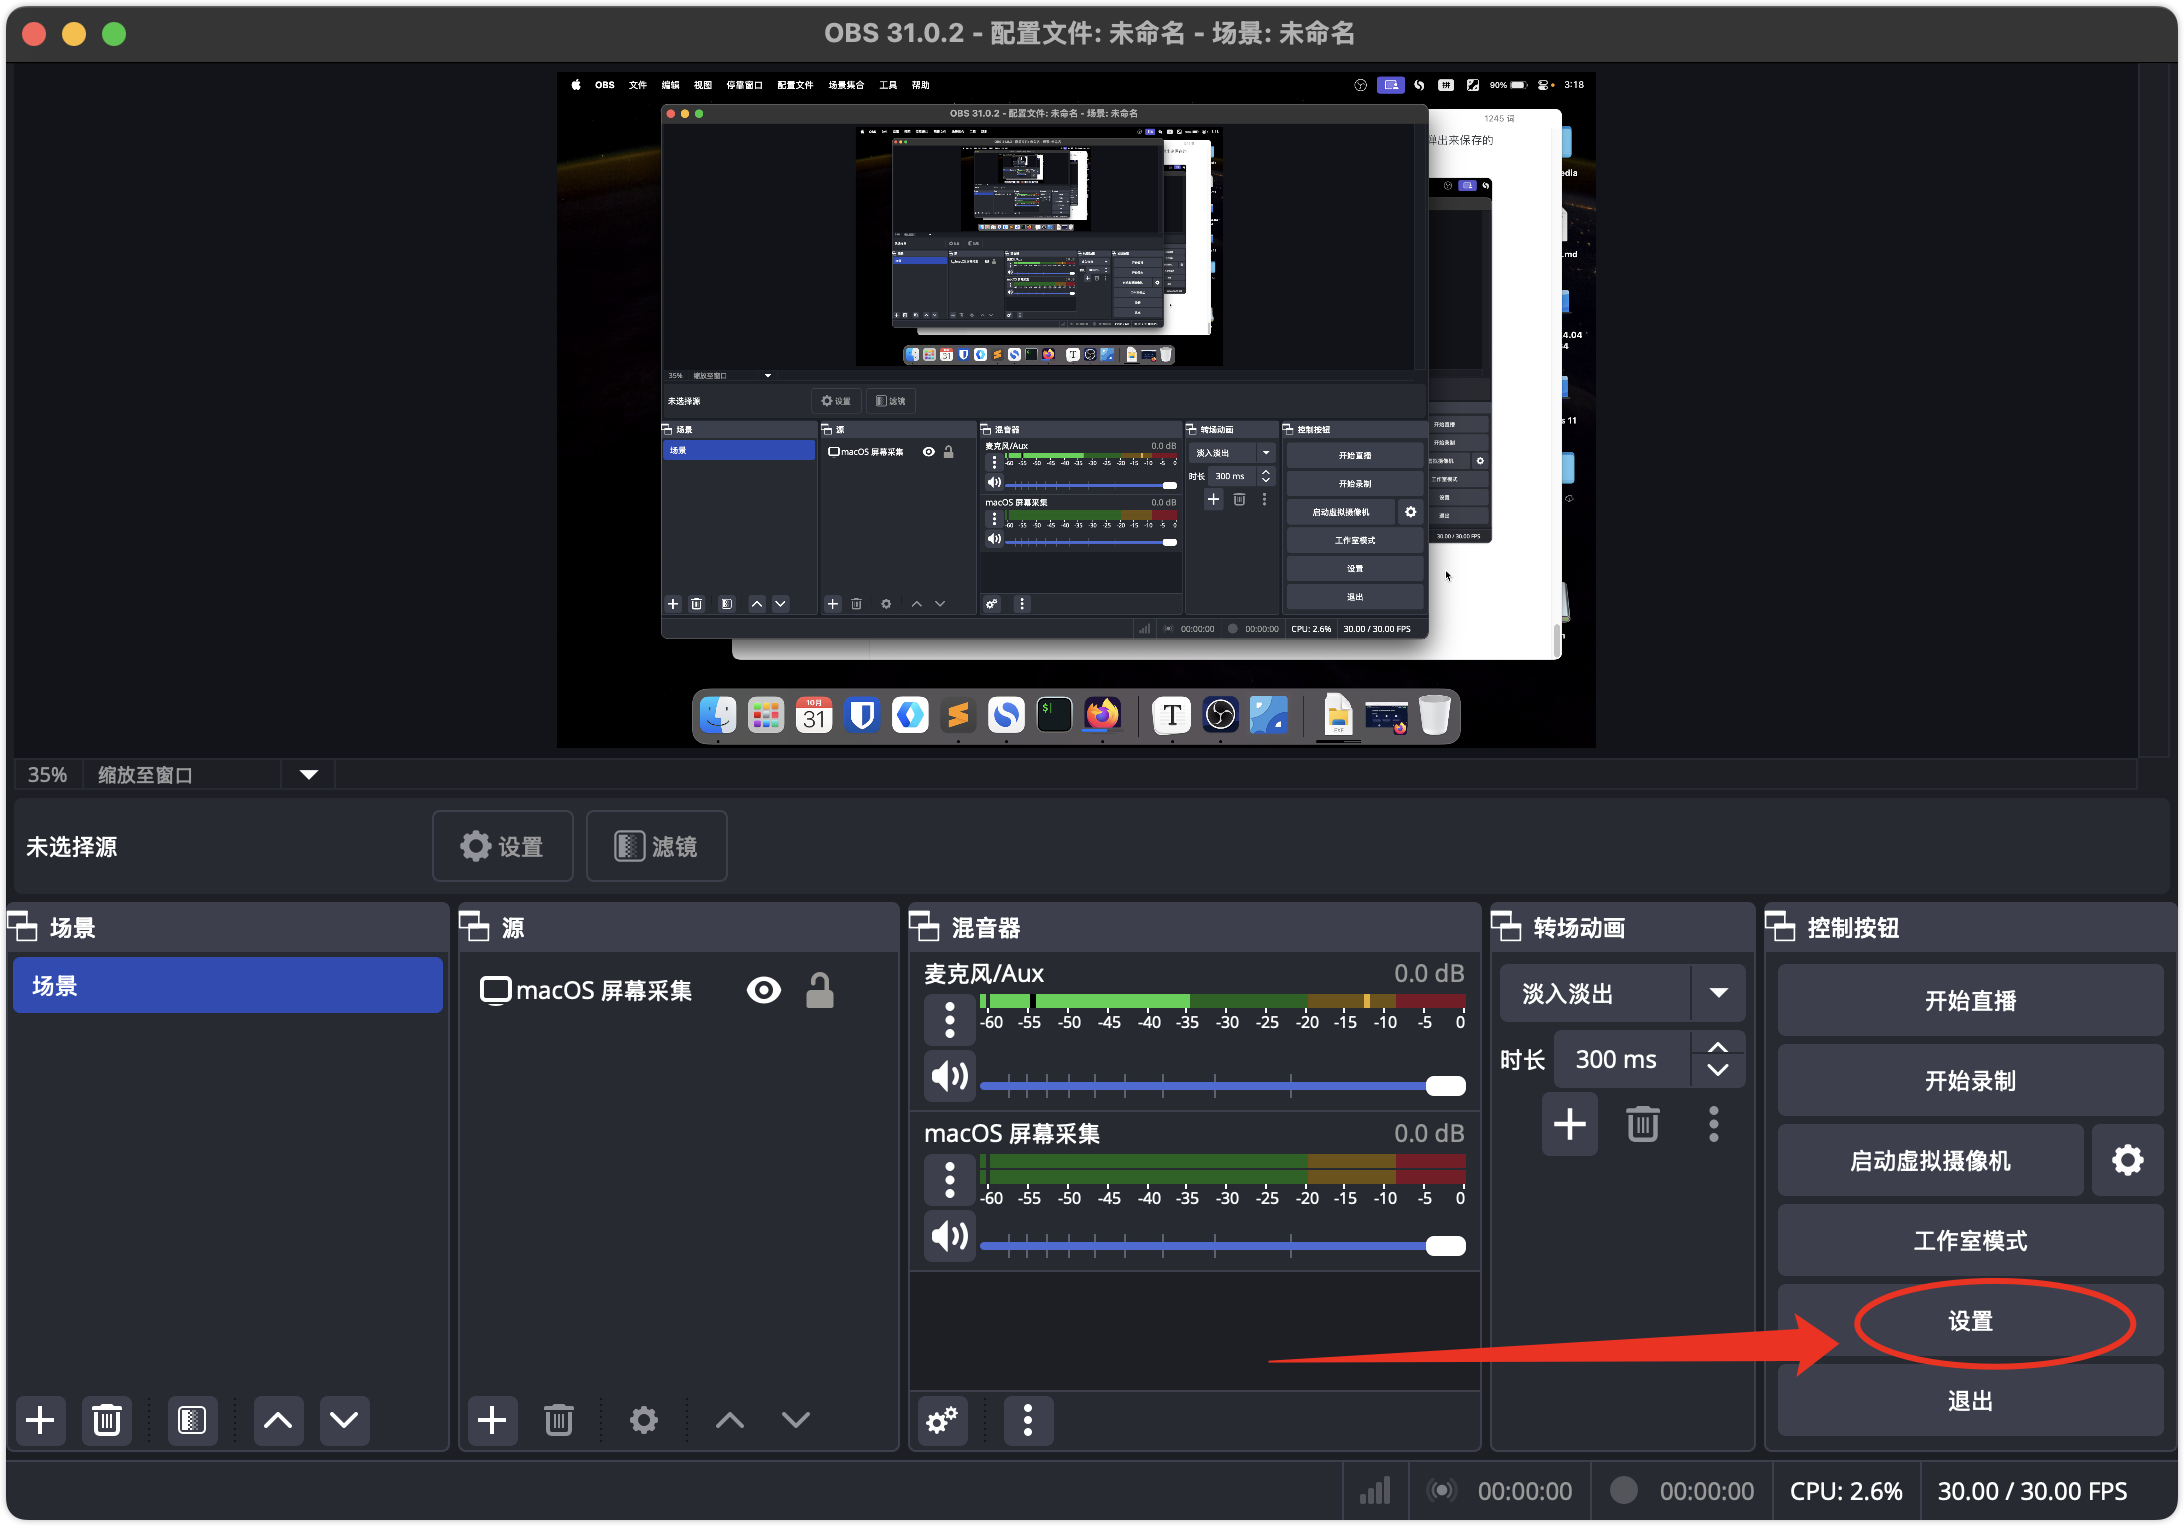Image resolution: width=2184 pixels, height=1526 pixels.
Task: Click the streaming status icon in the status bar
Action: (1442, 1491)
